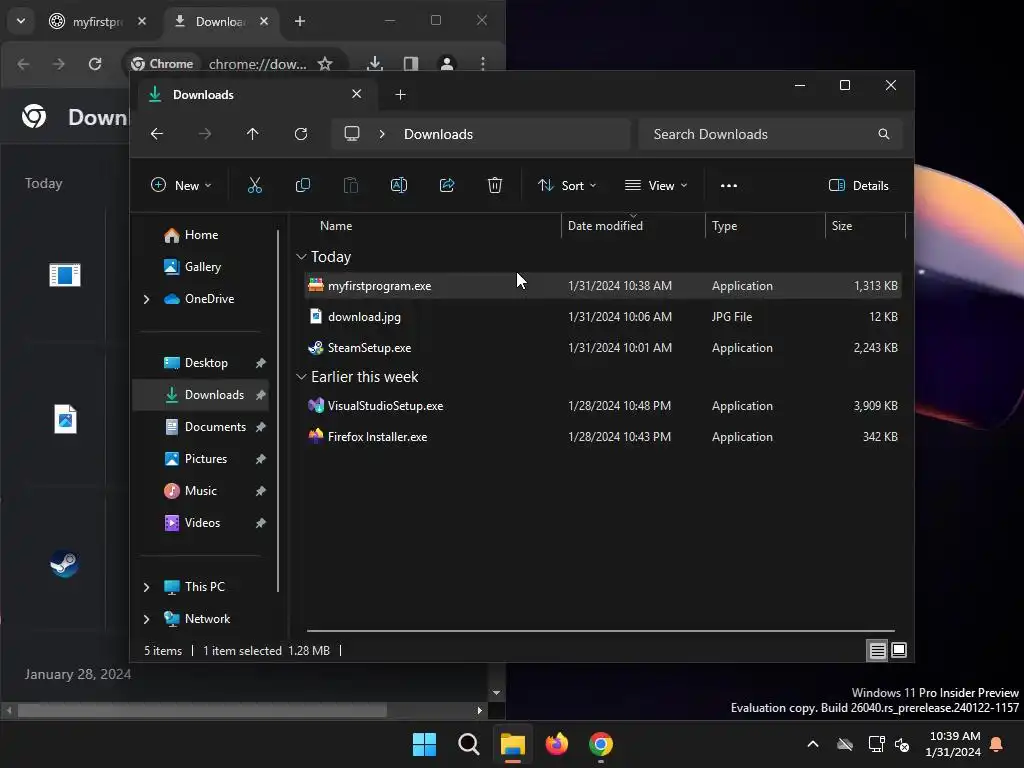Click the Delete trash can icon
The width and height of the screenshot is (1024, 768).
coord(495,185)
